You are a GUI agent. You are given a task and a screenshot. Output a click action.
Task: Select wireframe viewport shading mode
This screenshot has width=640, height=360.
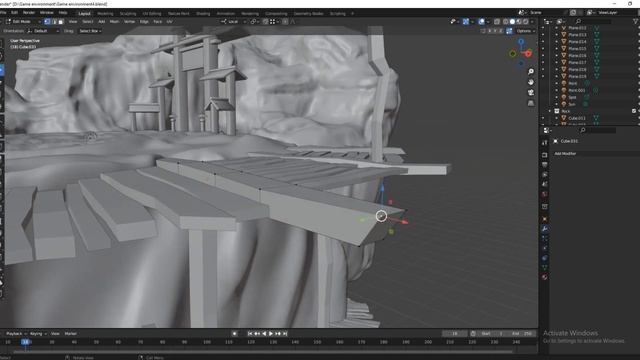pos(506,22)
